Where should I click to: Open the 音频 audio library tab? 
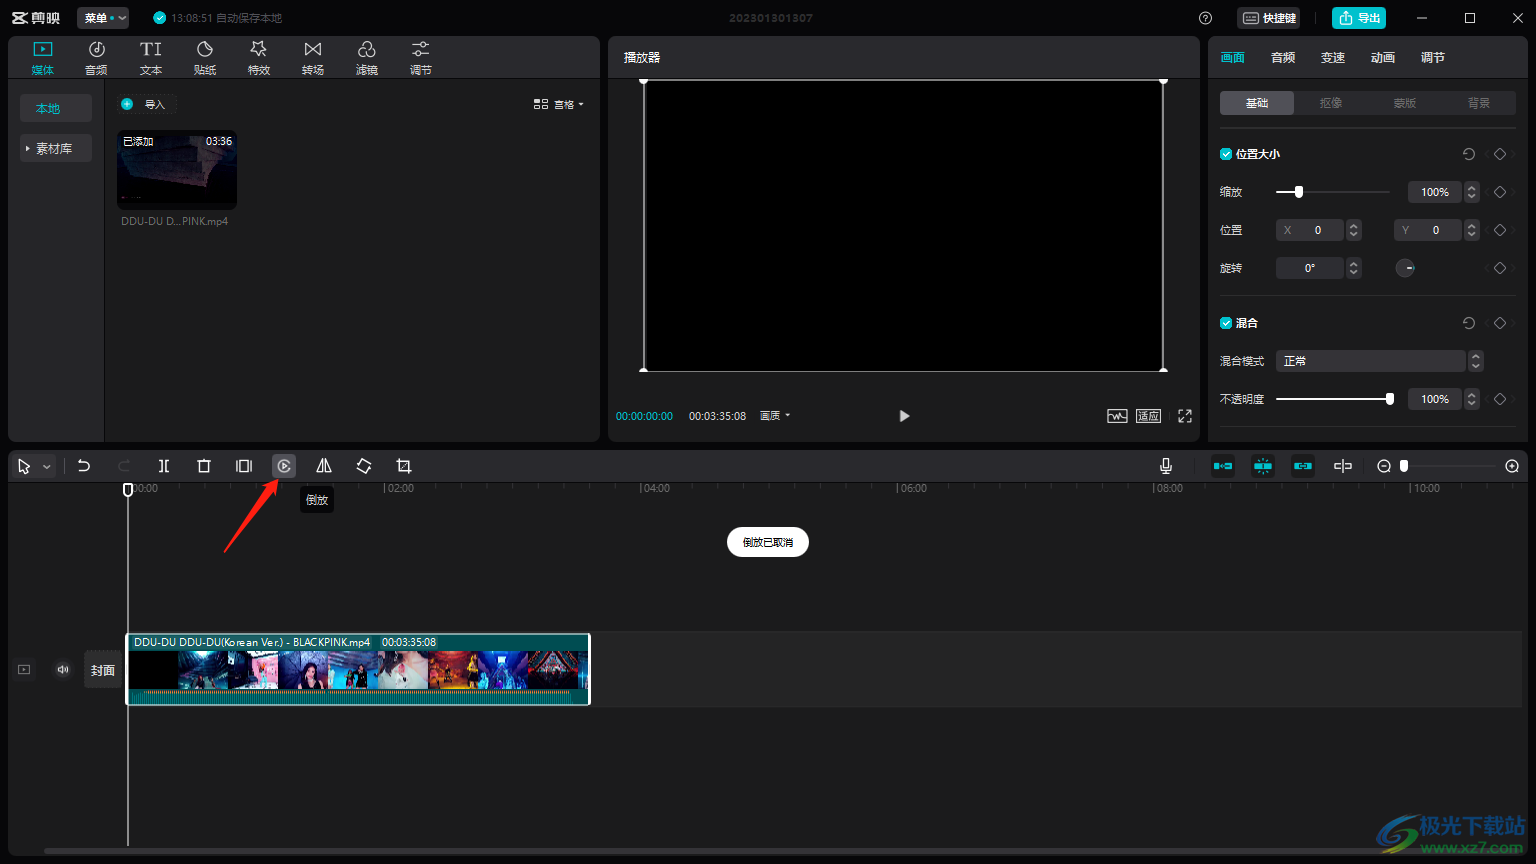(97, 58)
